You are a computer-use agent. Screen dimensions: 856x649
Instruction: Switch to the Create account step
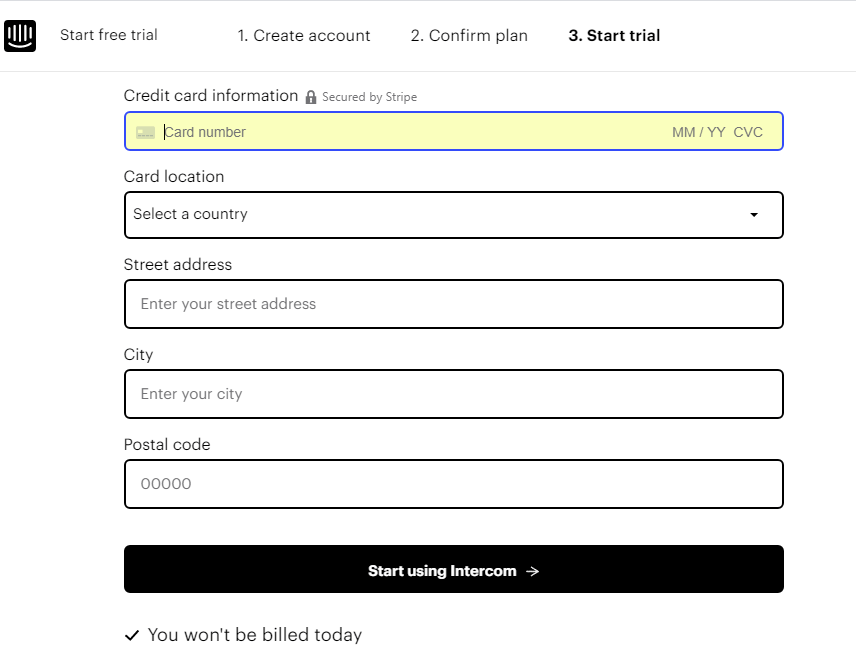pyautogui.click(x=304, y=35)
